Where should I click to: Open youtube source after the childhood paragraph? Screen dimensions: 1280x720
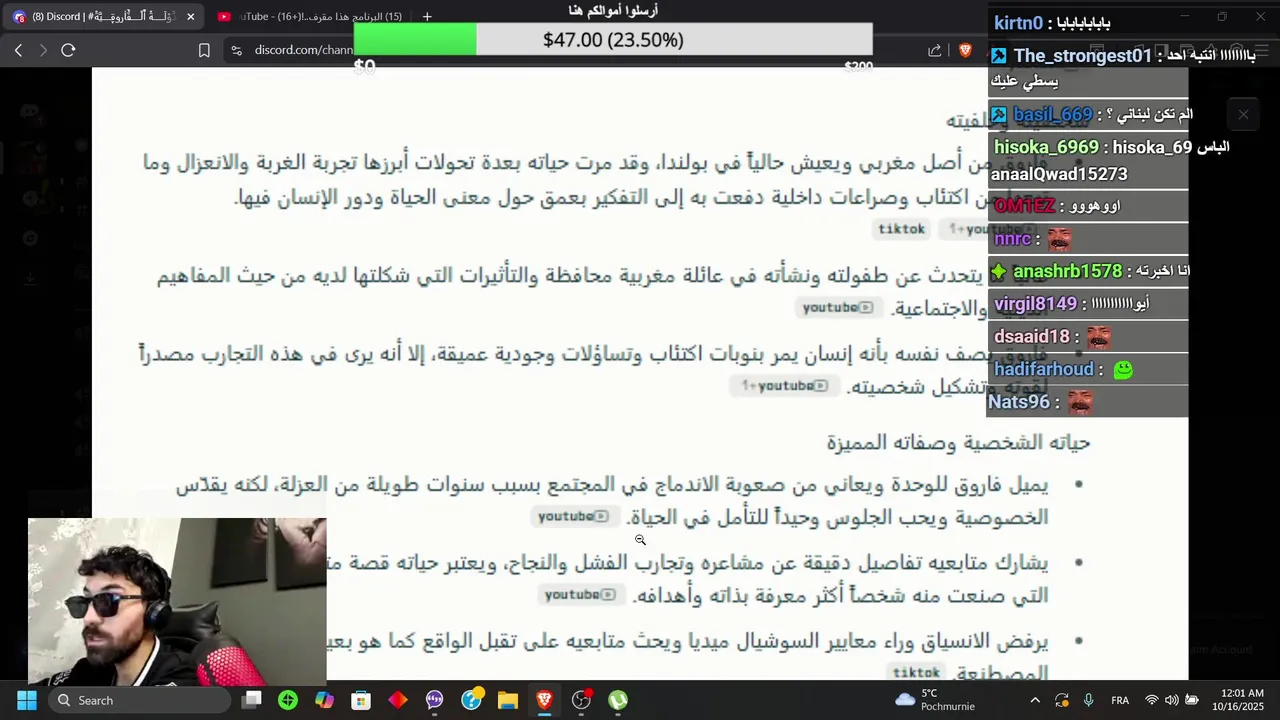pos(837,308)
